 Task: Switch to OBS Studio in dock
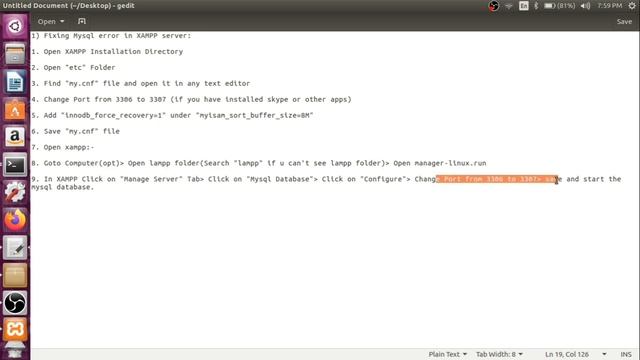pos(15,303)
